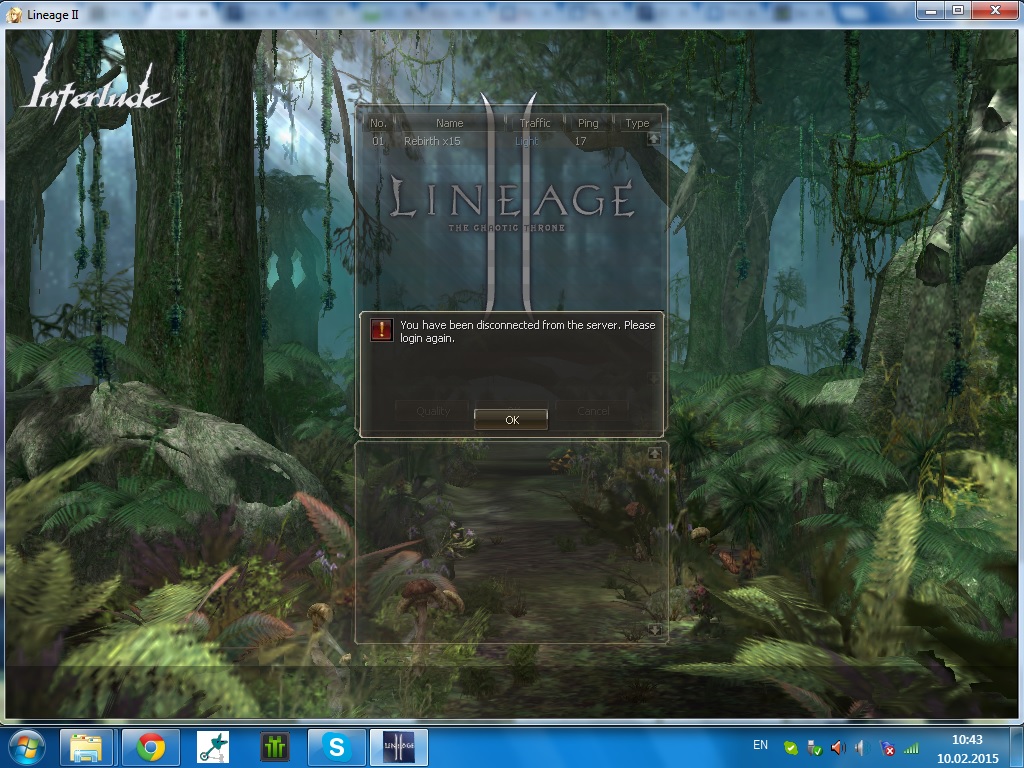The width and height of the screenshot is (1024, 768).
Task: Click the EN language indicator
Action: (x=760, y=744)
